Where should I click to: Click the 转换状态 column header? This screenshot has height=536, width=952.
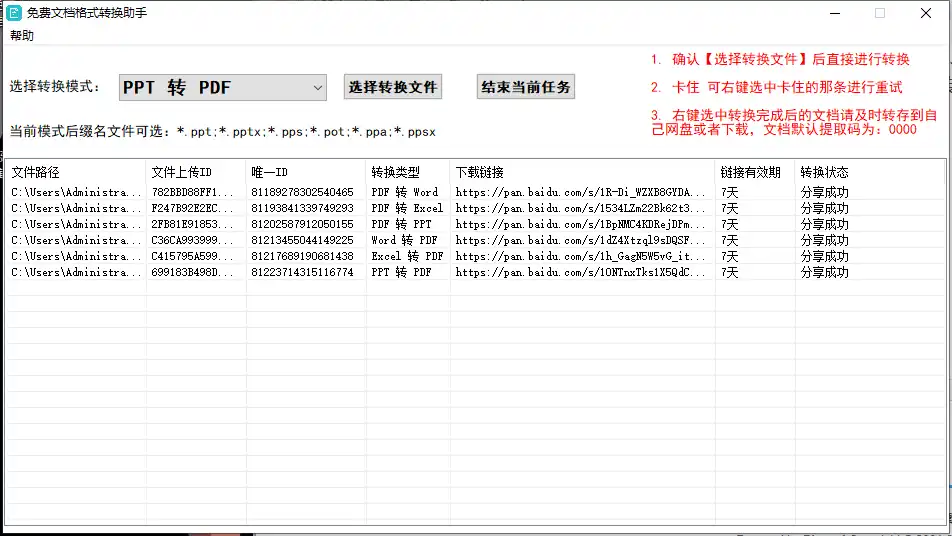click(x=824, y=172)
